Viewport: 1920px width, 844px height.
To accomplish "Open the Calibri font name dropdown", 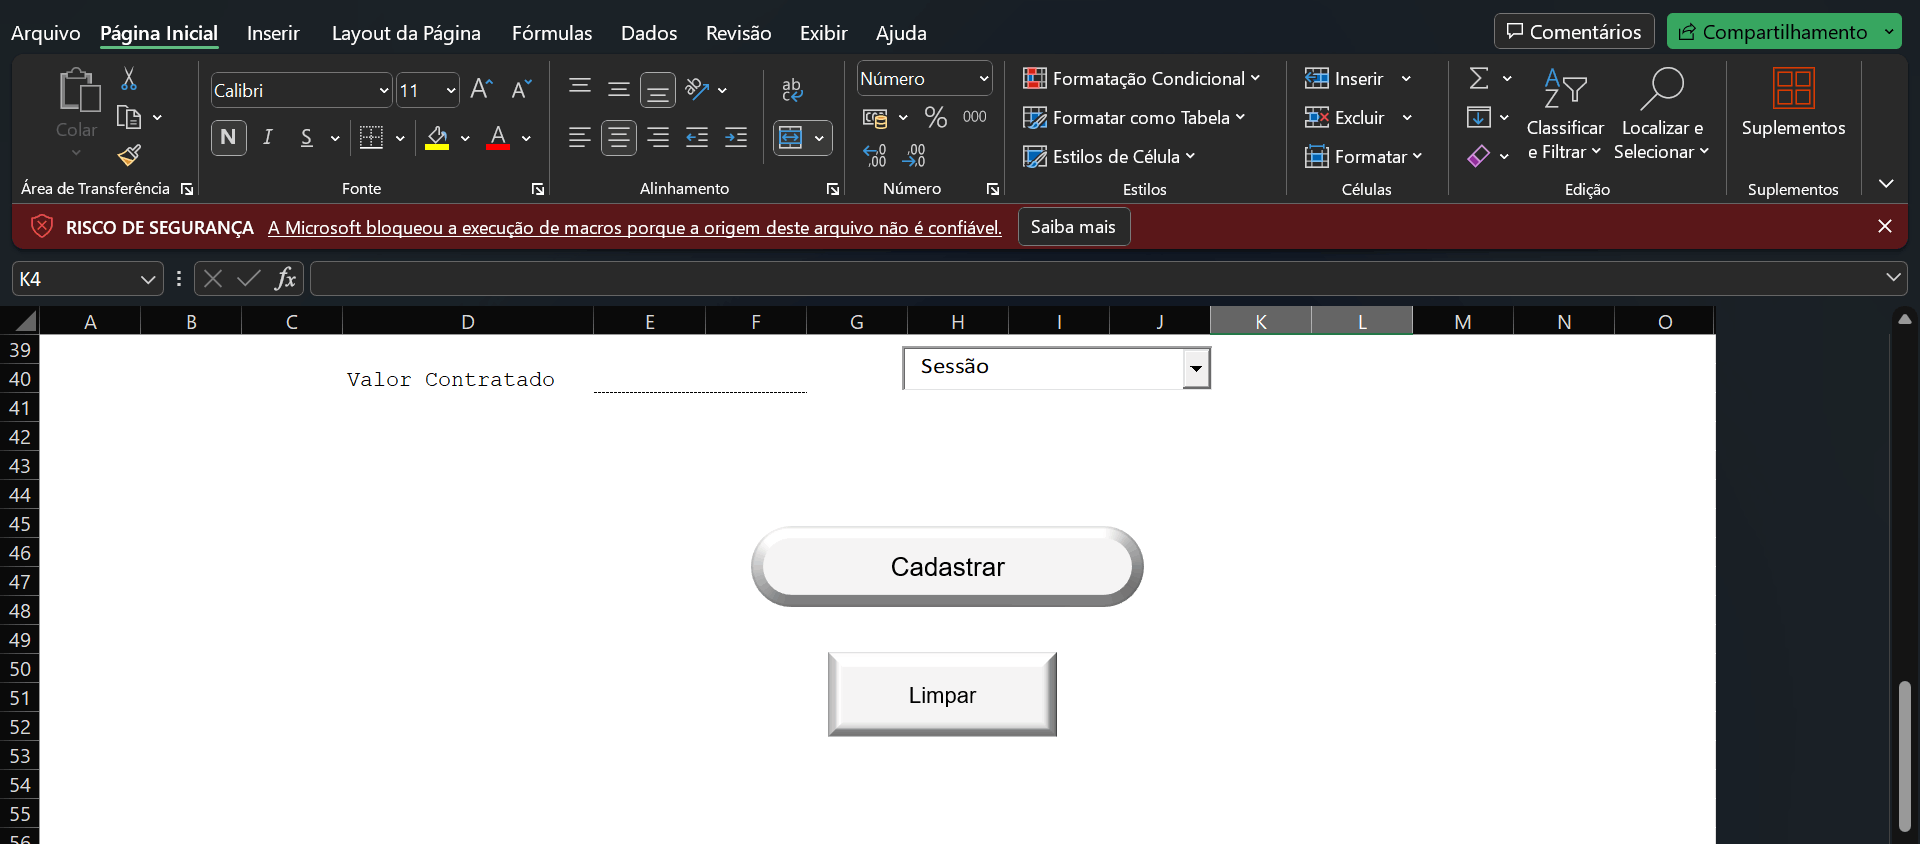I will pyautogui.click(x=384, y=90).
